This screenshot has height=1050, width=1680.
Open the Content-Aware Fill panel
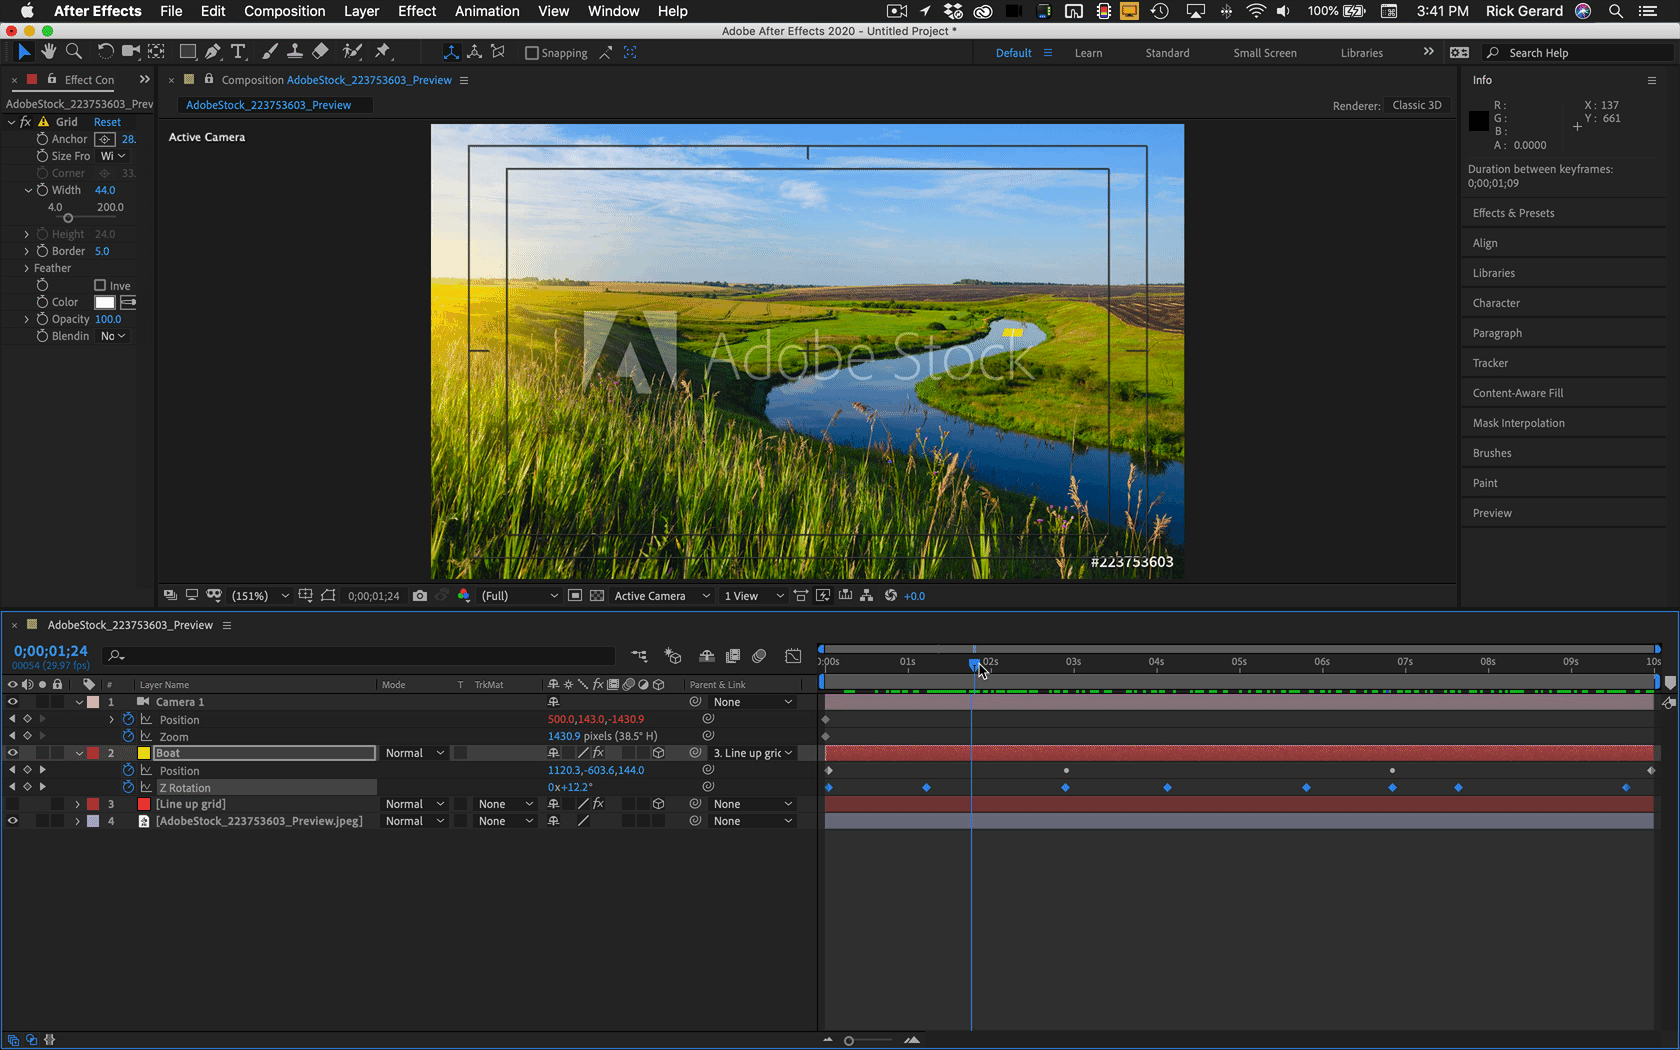pos(1517,393)
